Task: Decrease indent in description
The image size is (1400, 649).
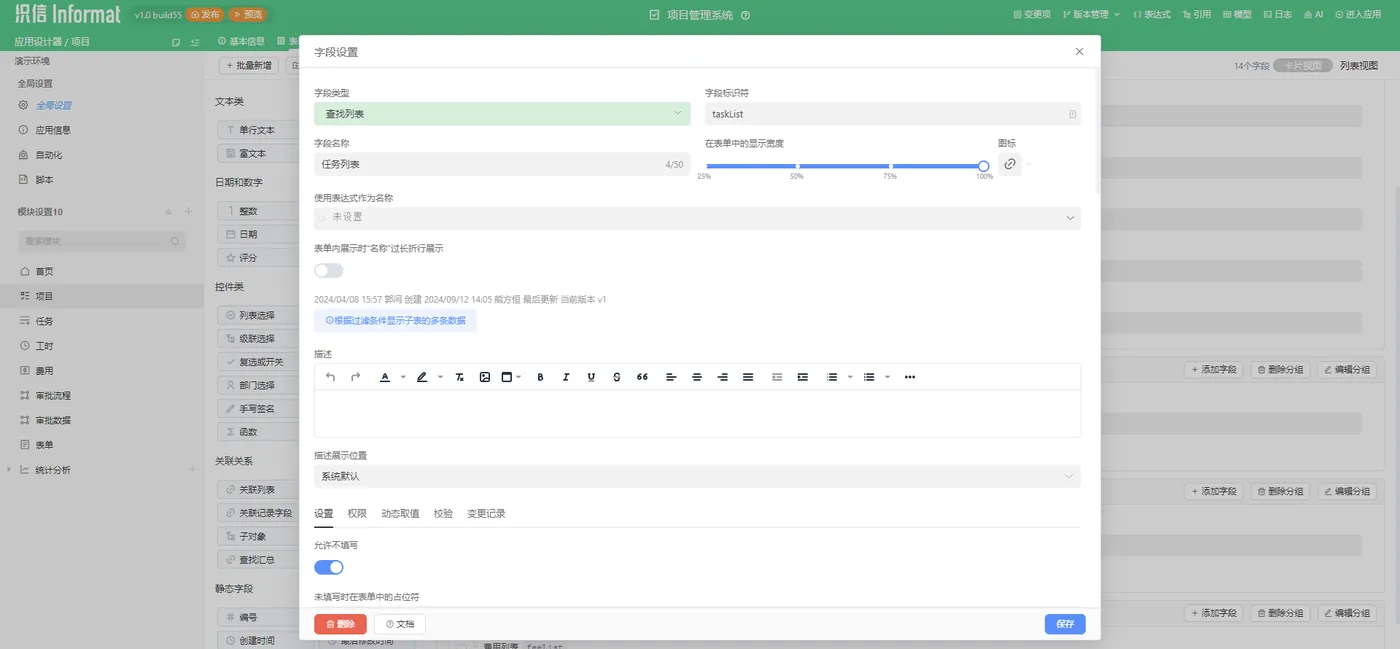Action: click(777, 377)
